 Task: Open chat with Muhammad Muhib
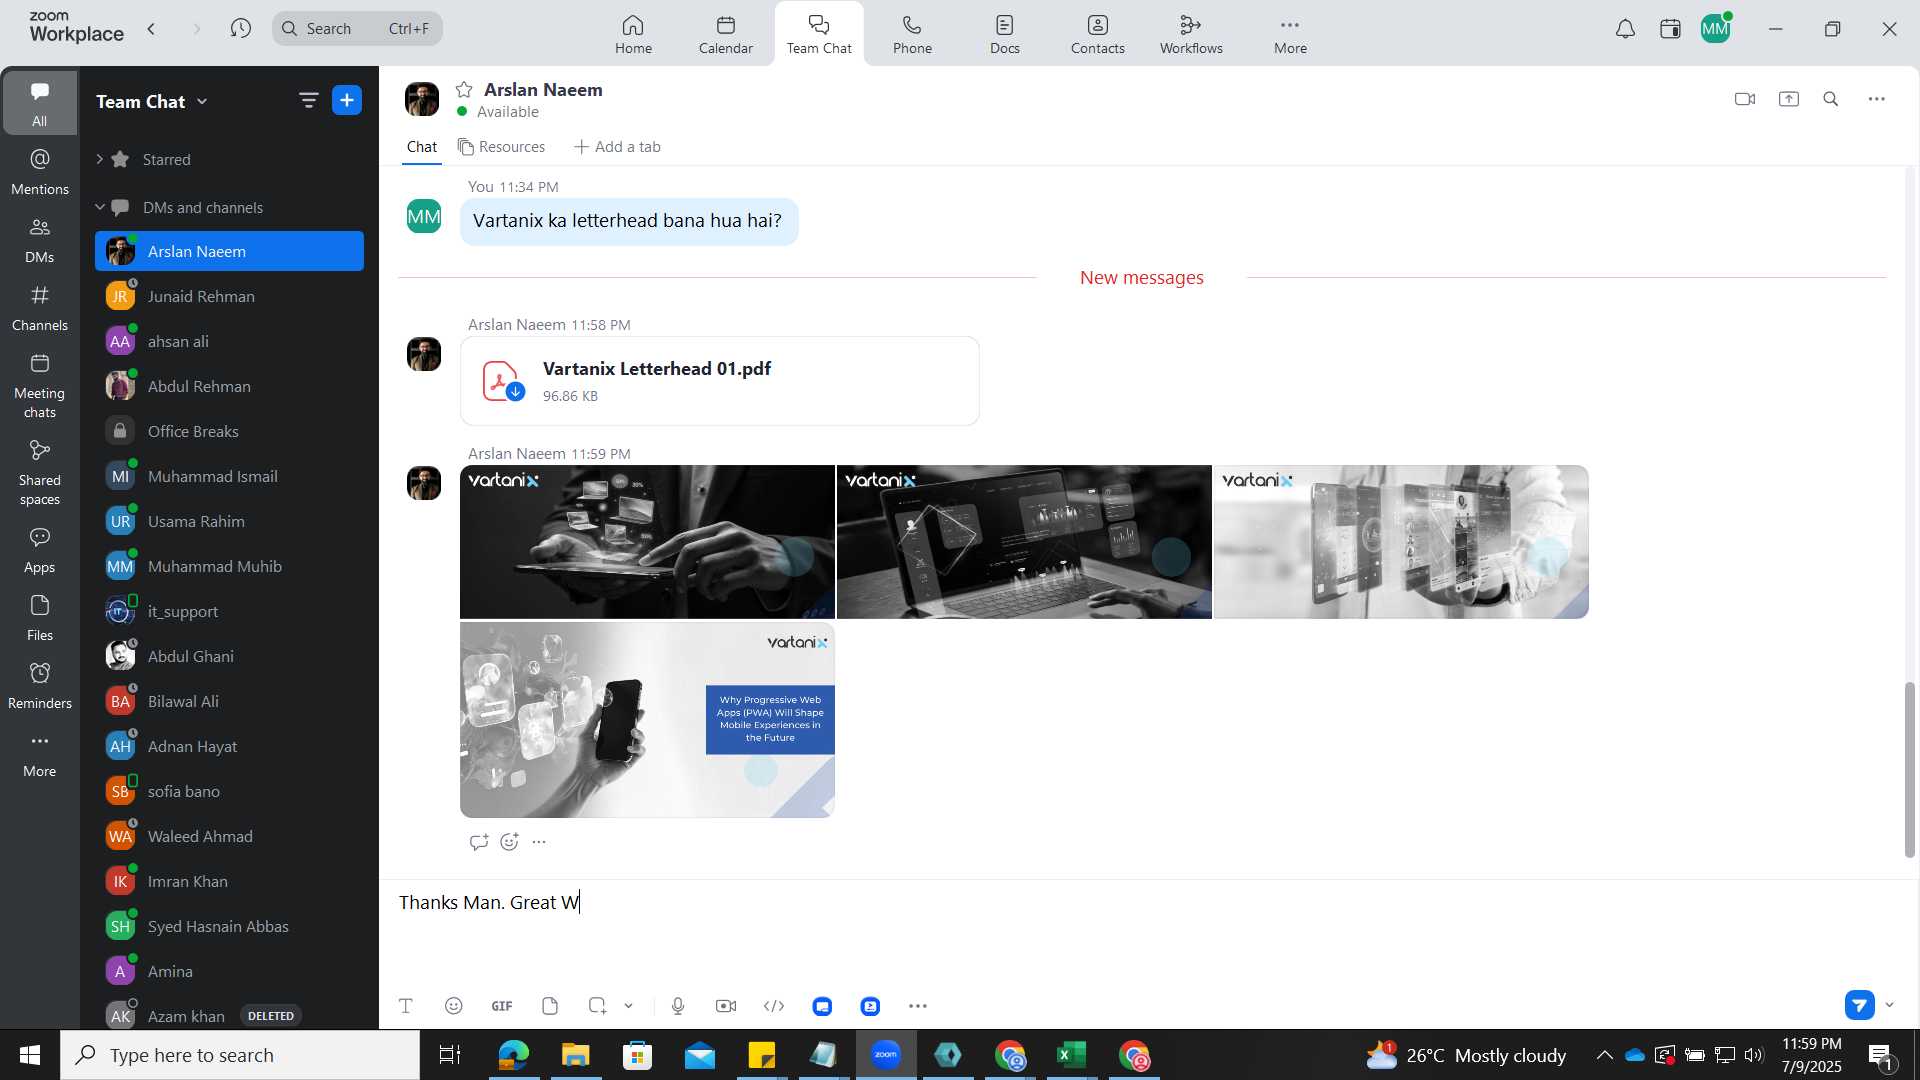point(229,566)
